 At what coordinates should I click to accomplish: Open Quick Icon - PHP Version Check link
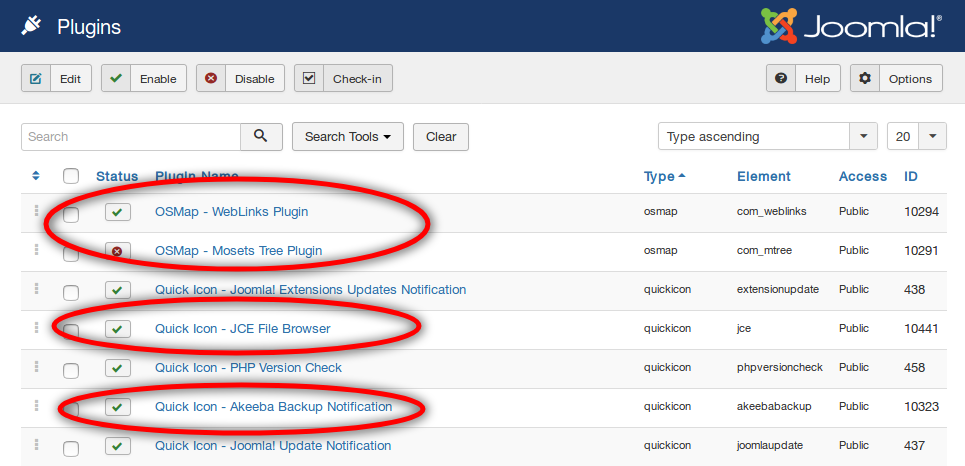coord(249,368)
